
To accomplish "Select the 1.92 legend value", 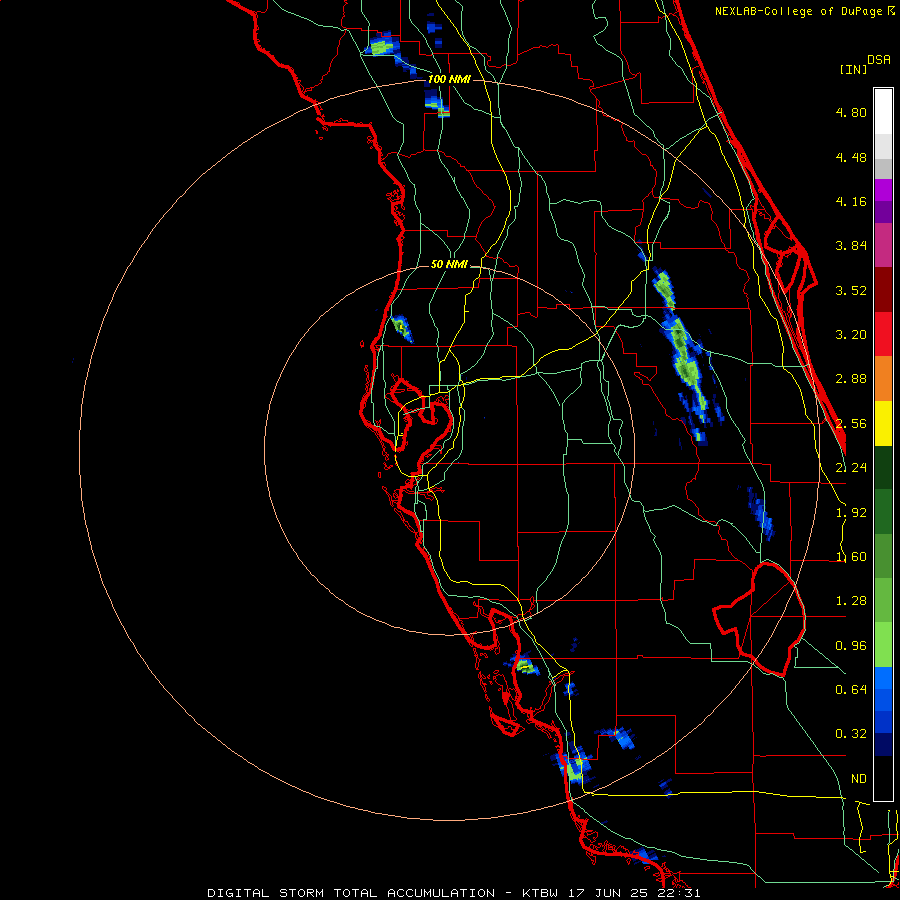I will coord(851,513).
